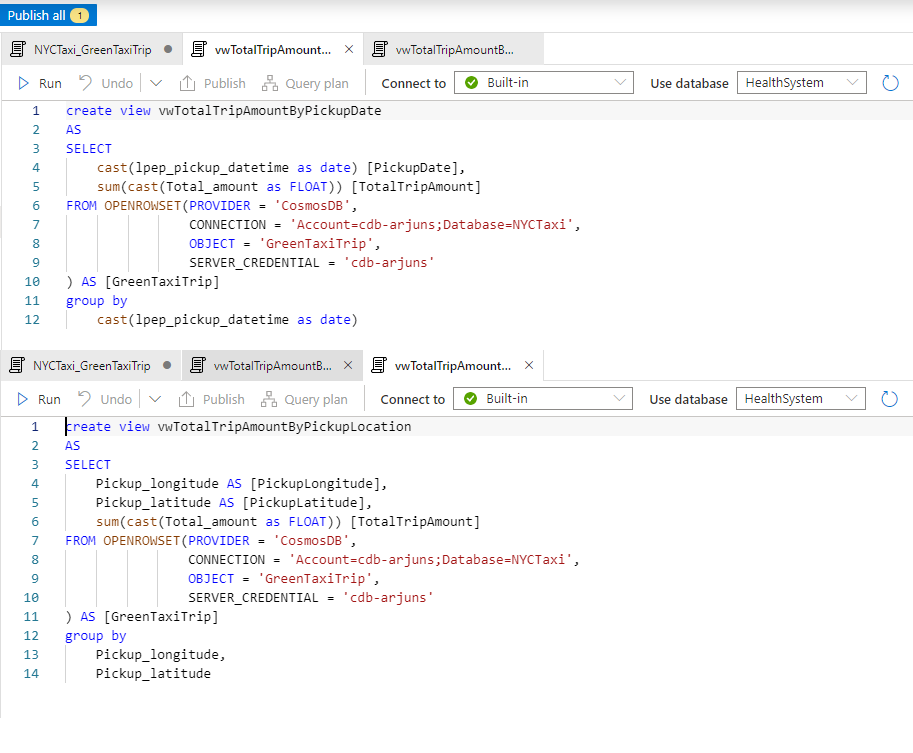Screen dimensions: 913x753
Task: Close the active vwTotalTripAmount tab in upper pane
Action: (349, 49)
